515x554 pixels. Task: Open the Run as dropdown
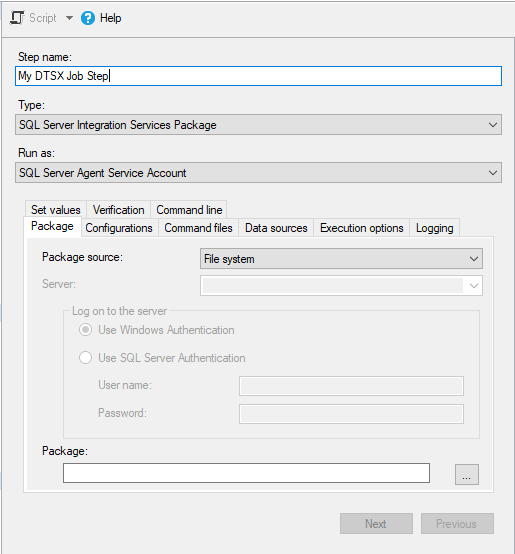coord(258,172)
